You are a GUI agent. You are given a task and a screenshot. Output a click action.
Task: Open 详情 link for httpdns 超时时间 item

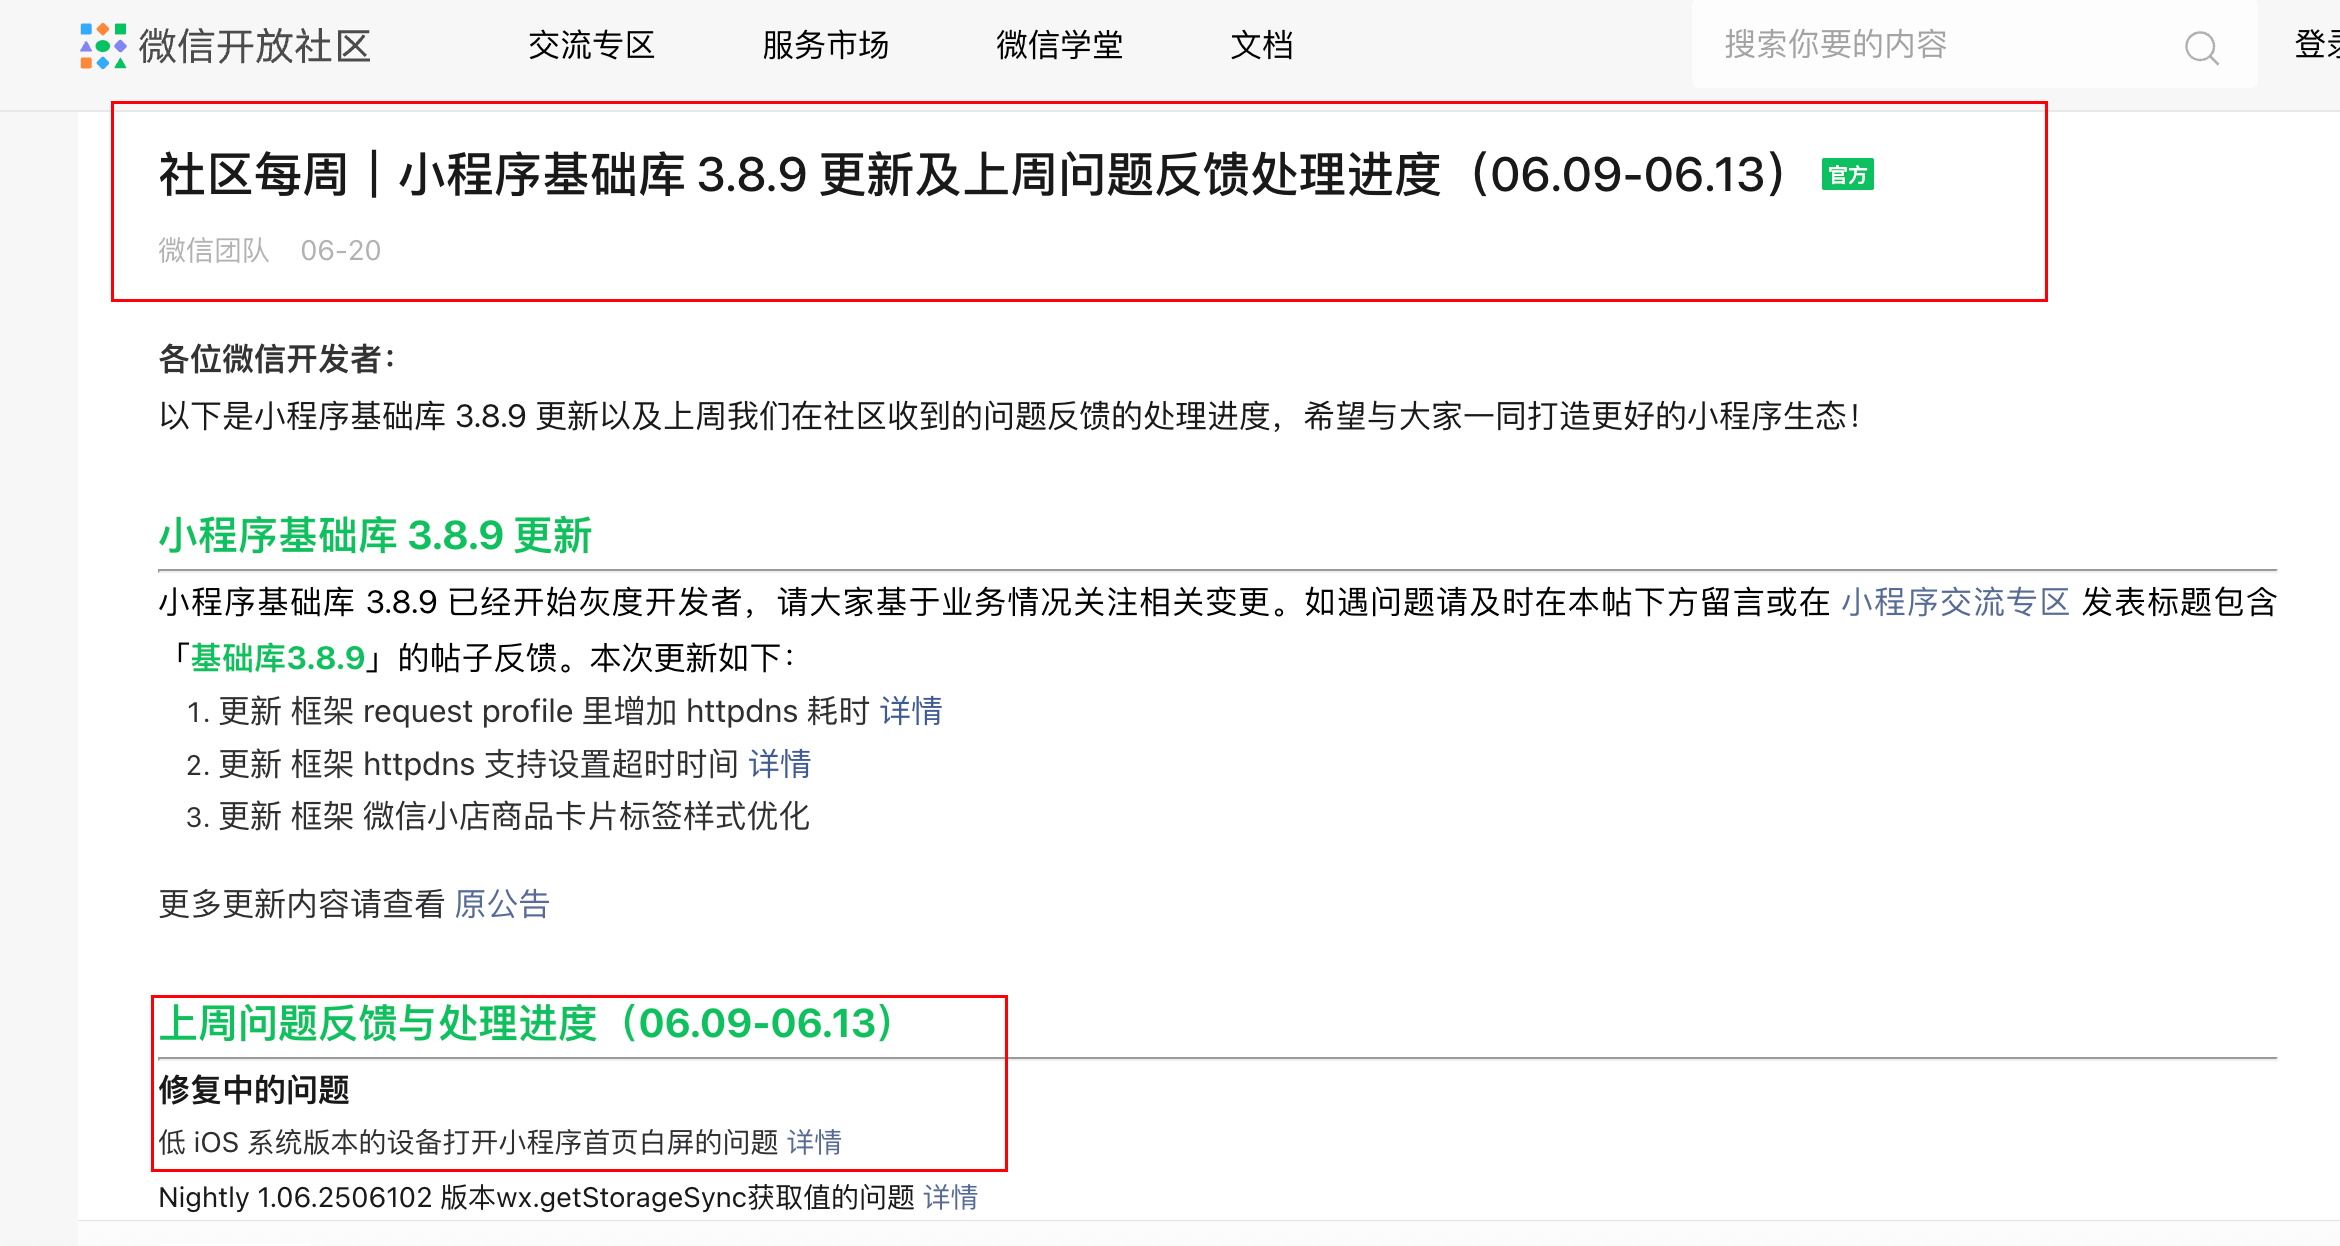click(x=779, y=764)
